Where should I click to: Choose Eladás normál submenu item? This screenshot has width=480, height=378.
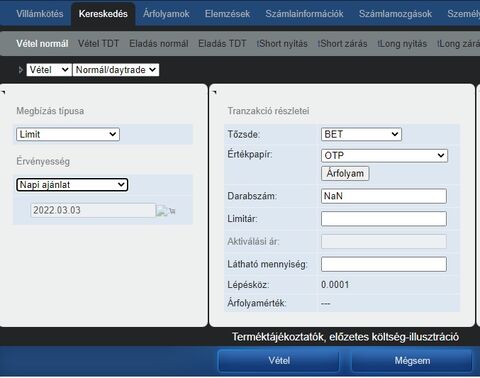159,44
